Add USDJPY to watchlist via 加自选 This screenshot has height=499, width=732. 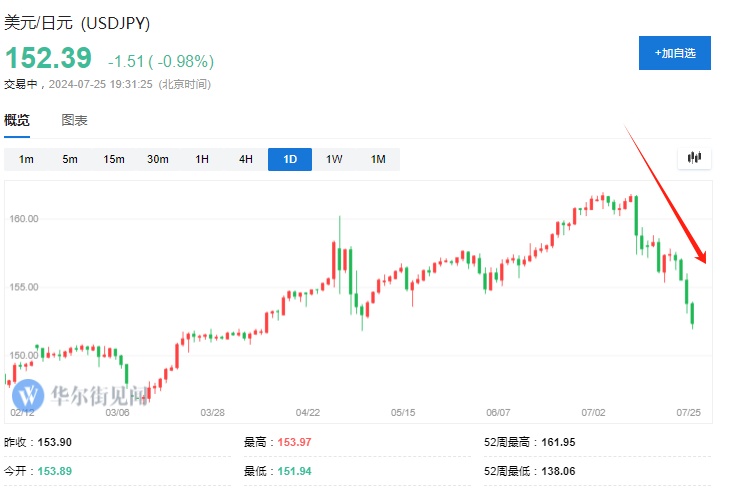pyautogui.click(x=675, y=52)
